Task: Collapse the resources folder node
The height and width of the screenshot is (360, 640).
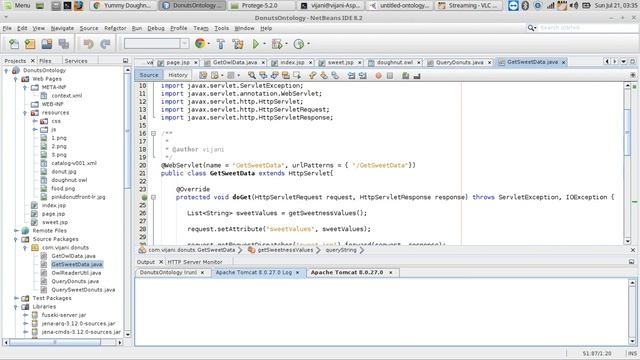Action: (25, 113)
